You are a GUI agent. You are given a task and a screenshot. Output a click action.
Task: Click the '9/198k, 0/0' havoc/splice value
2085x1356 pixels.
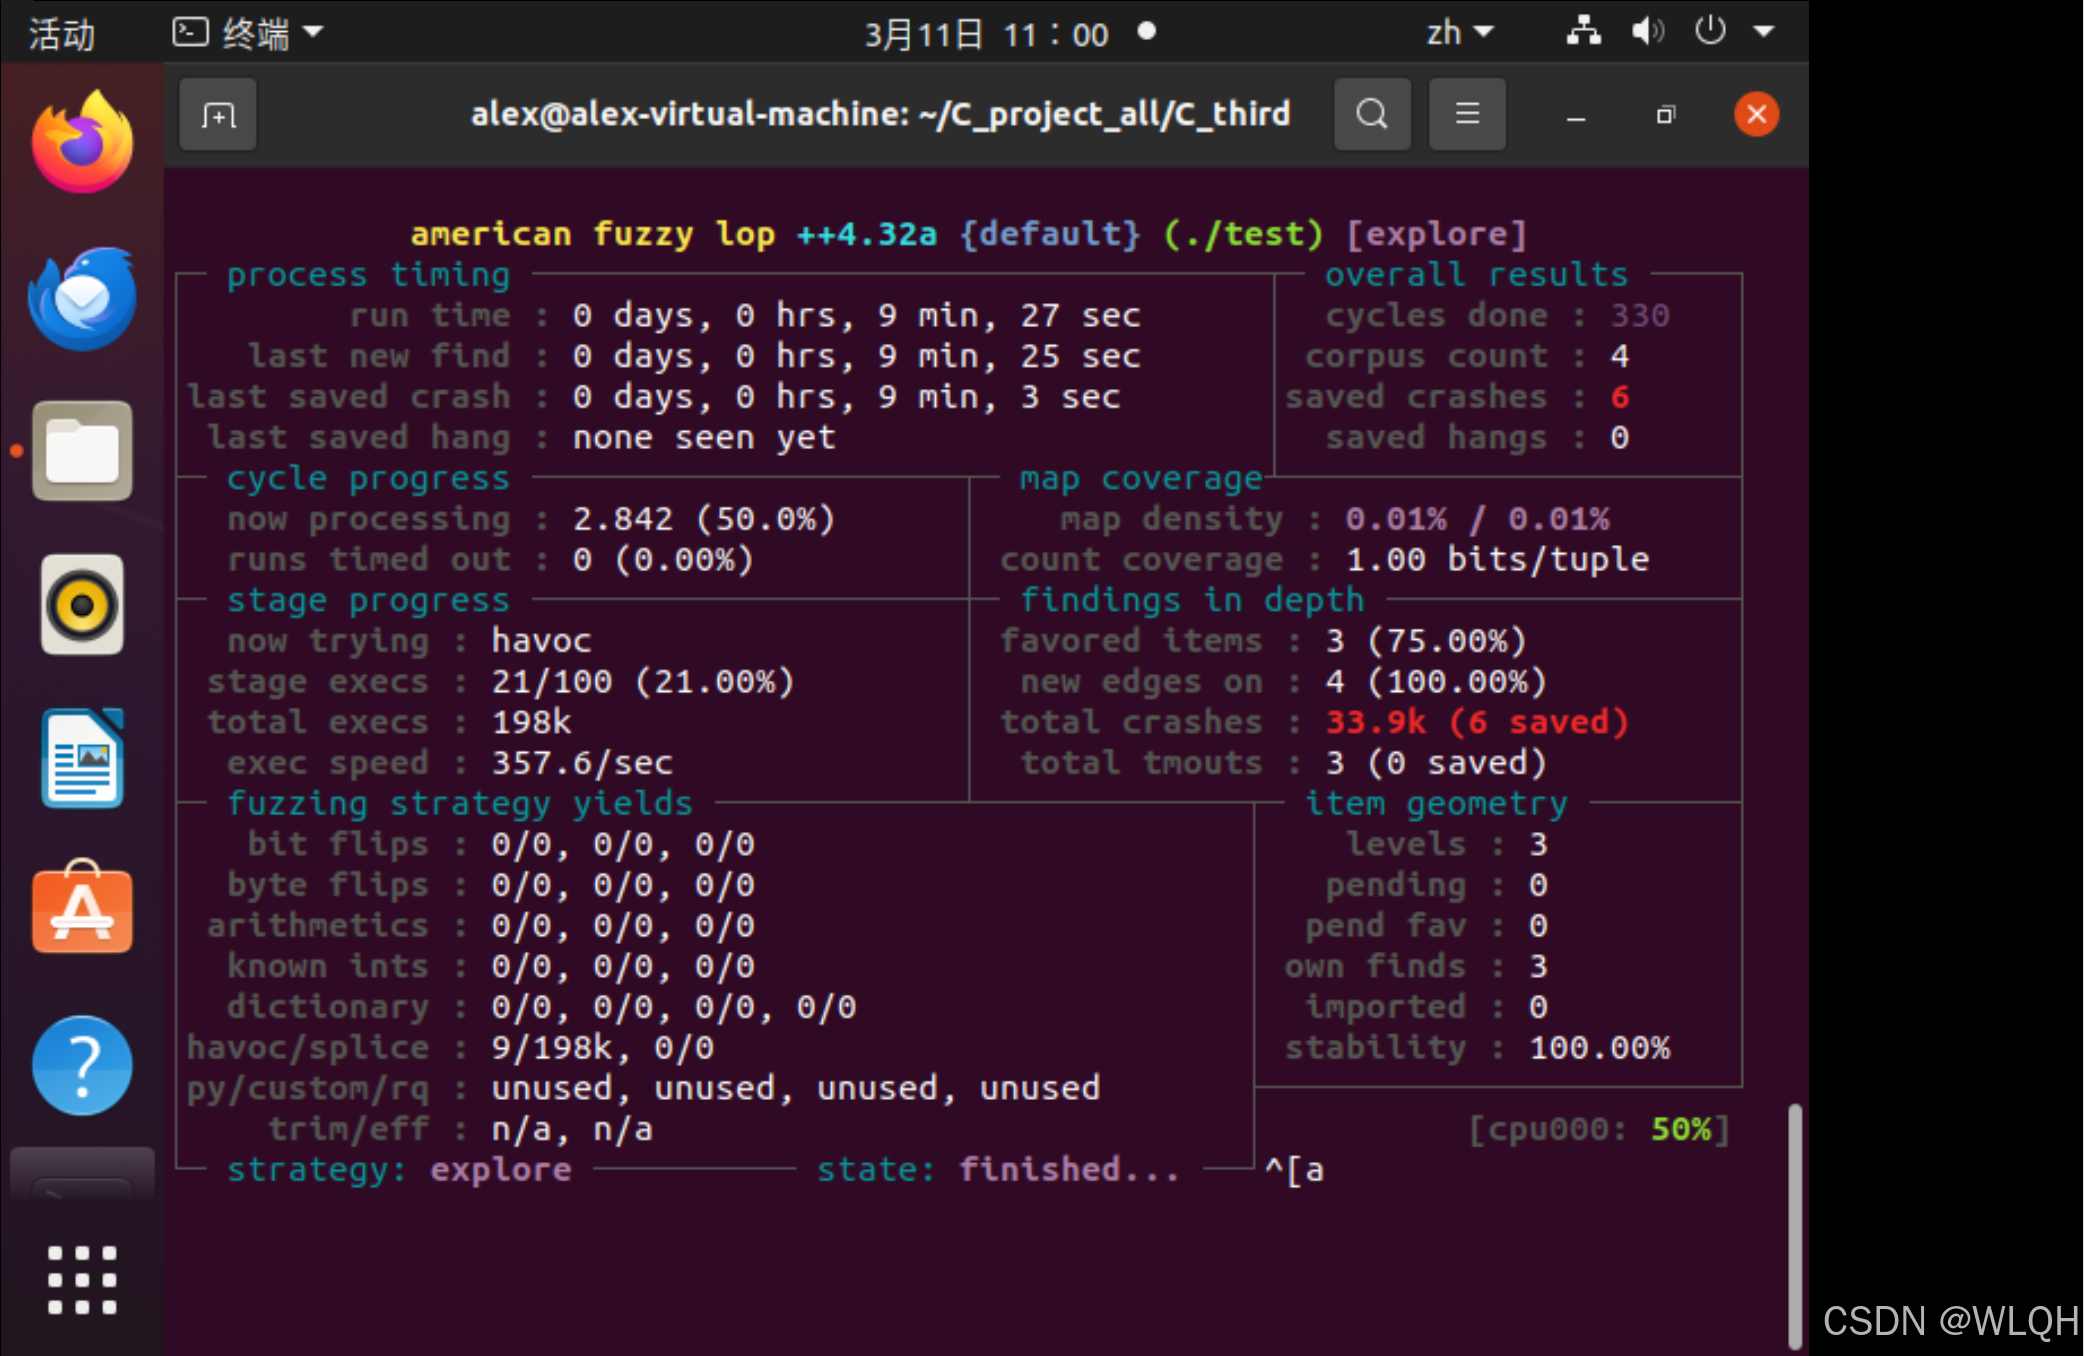click(x=602, y=1048)
